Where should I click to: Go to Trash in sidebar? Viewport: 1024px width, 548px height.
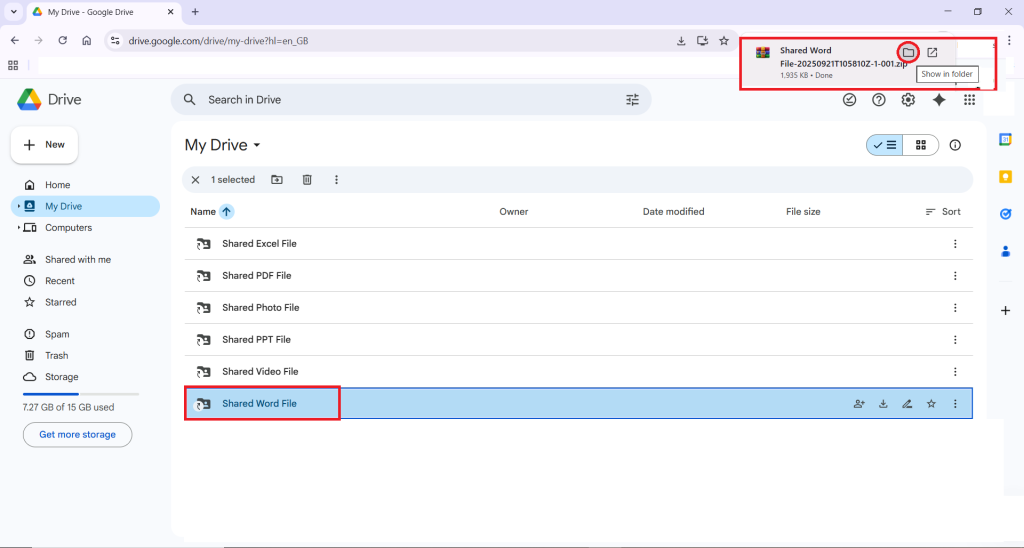[56, 355]
